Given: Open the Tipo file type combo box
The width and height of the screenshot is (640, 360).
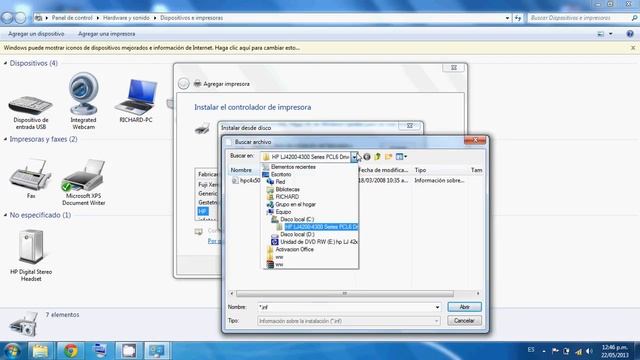Looking at the screenshot, I should (x=349, y=321).
